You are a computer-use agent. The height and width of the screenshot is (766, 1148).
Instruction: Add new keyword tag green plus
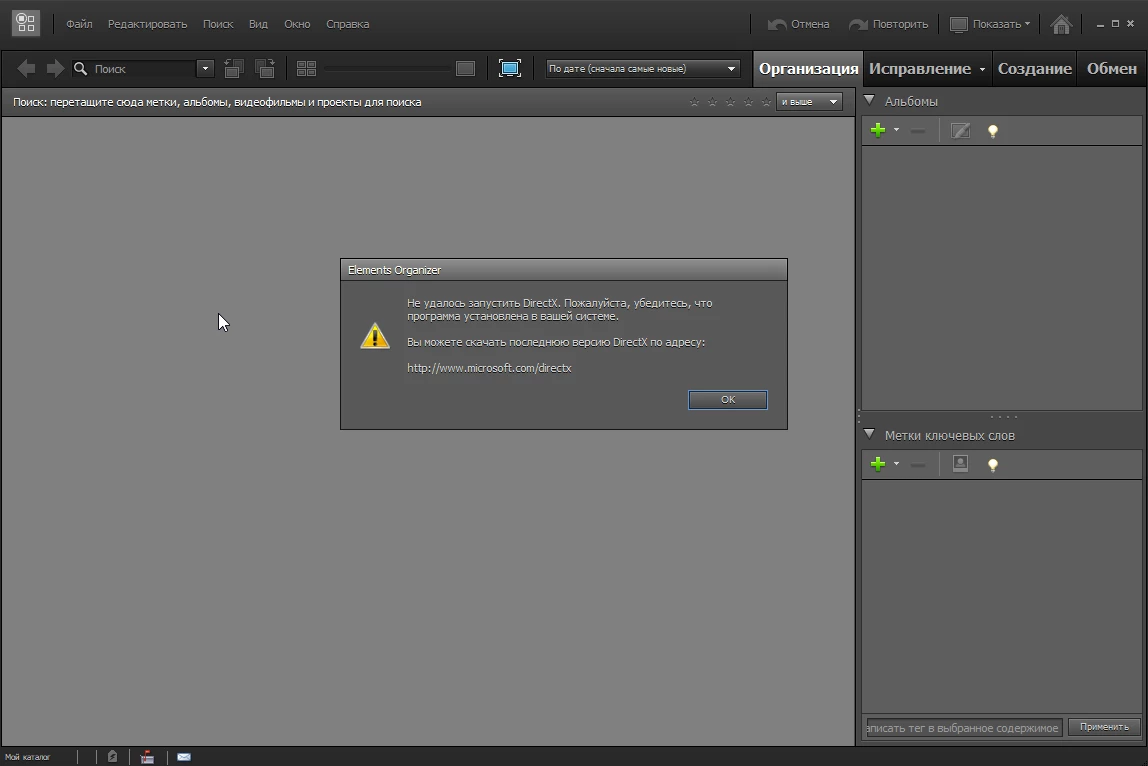tap(878, 464)
